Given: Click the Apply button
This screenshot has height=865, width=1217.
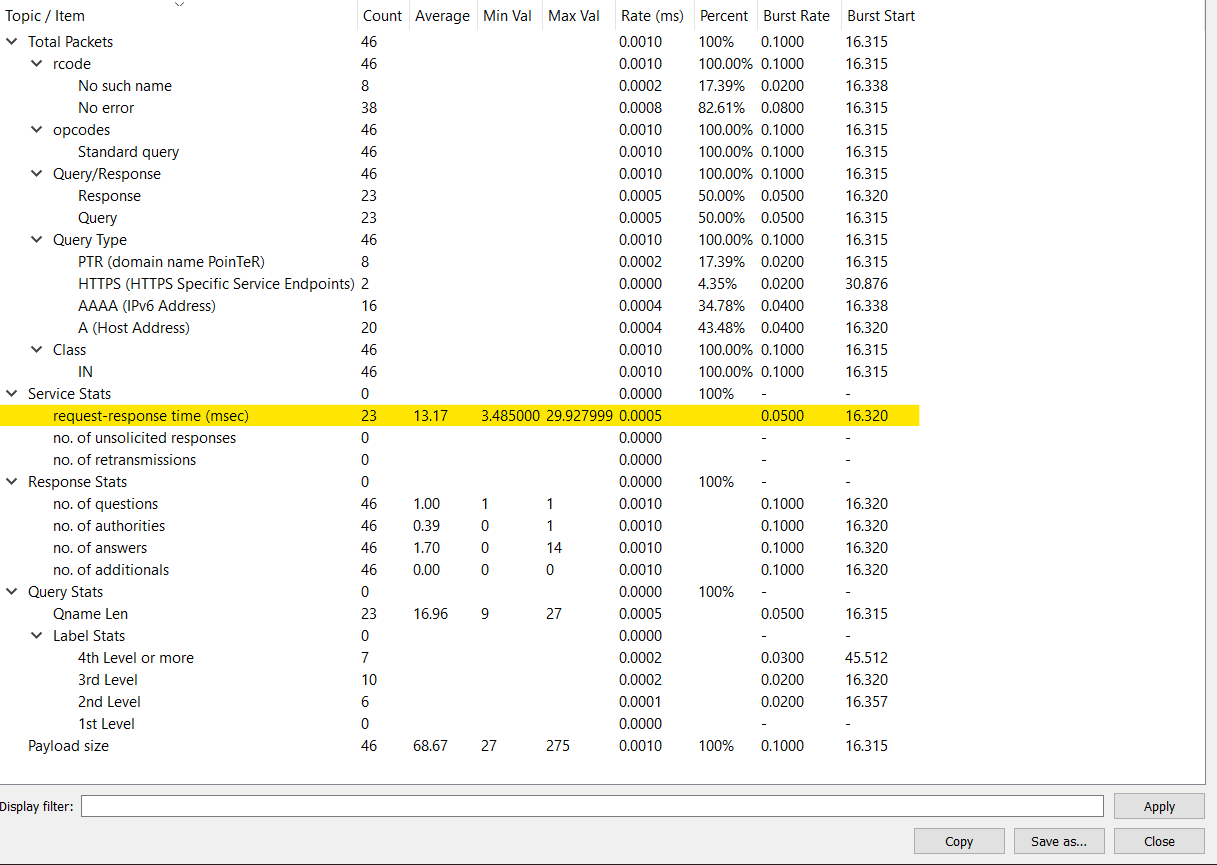Looking at the screenshot, I should 1159,805.
